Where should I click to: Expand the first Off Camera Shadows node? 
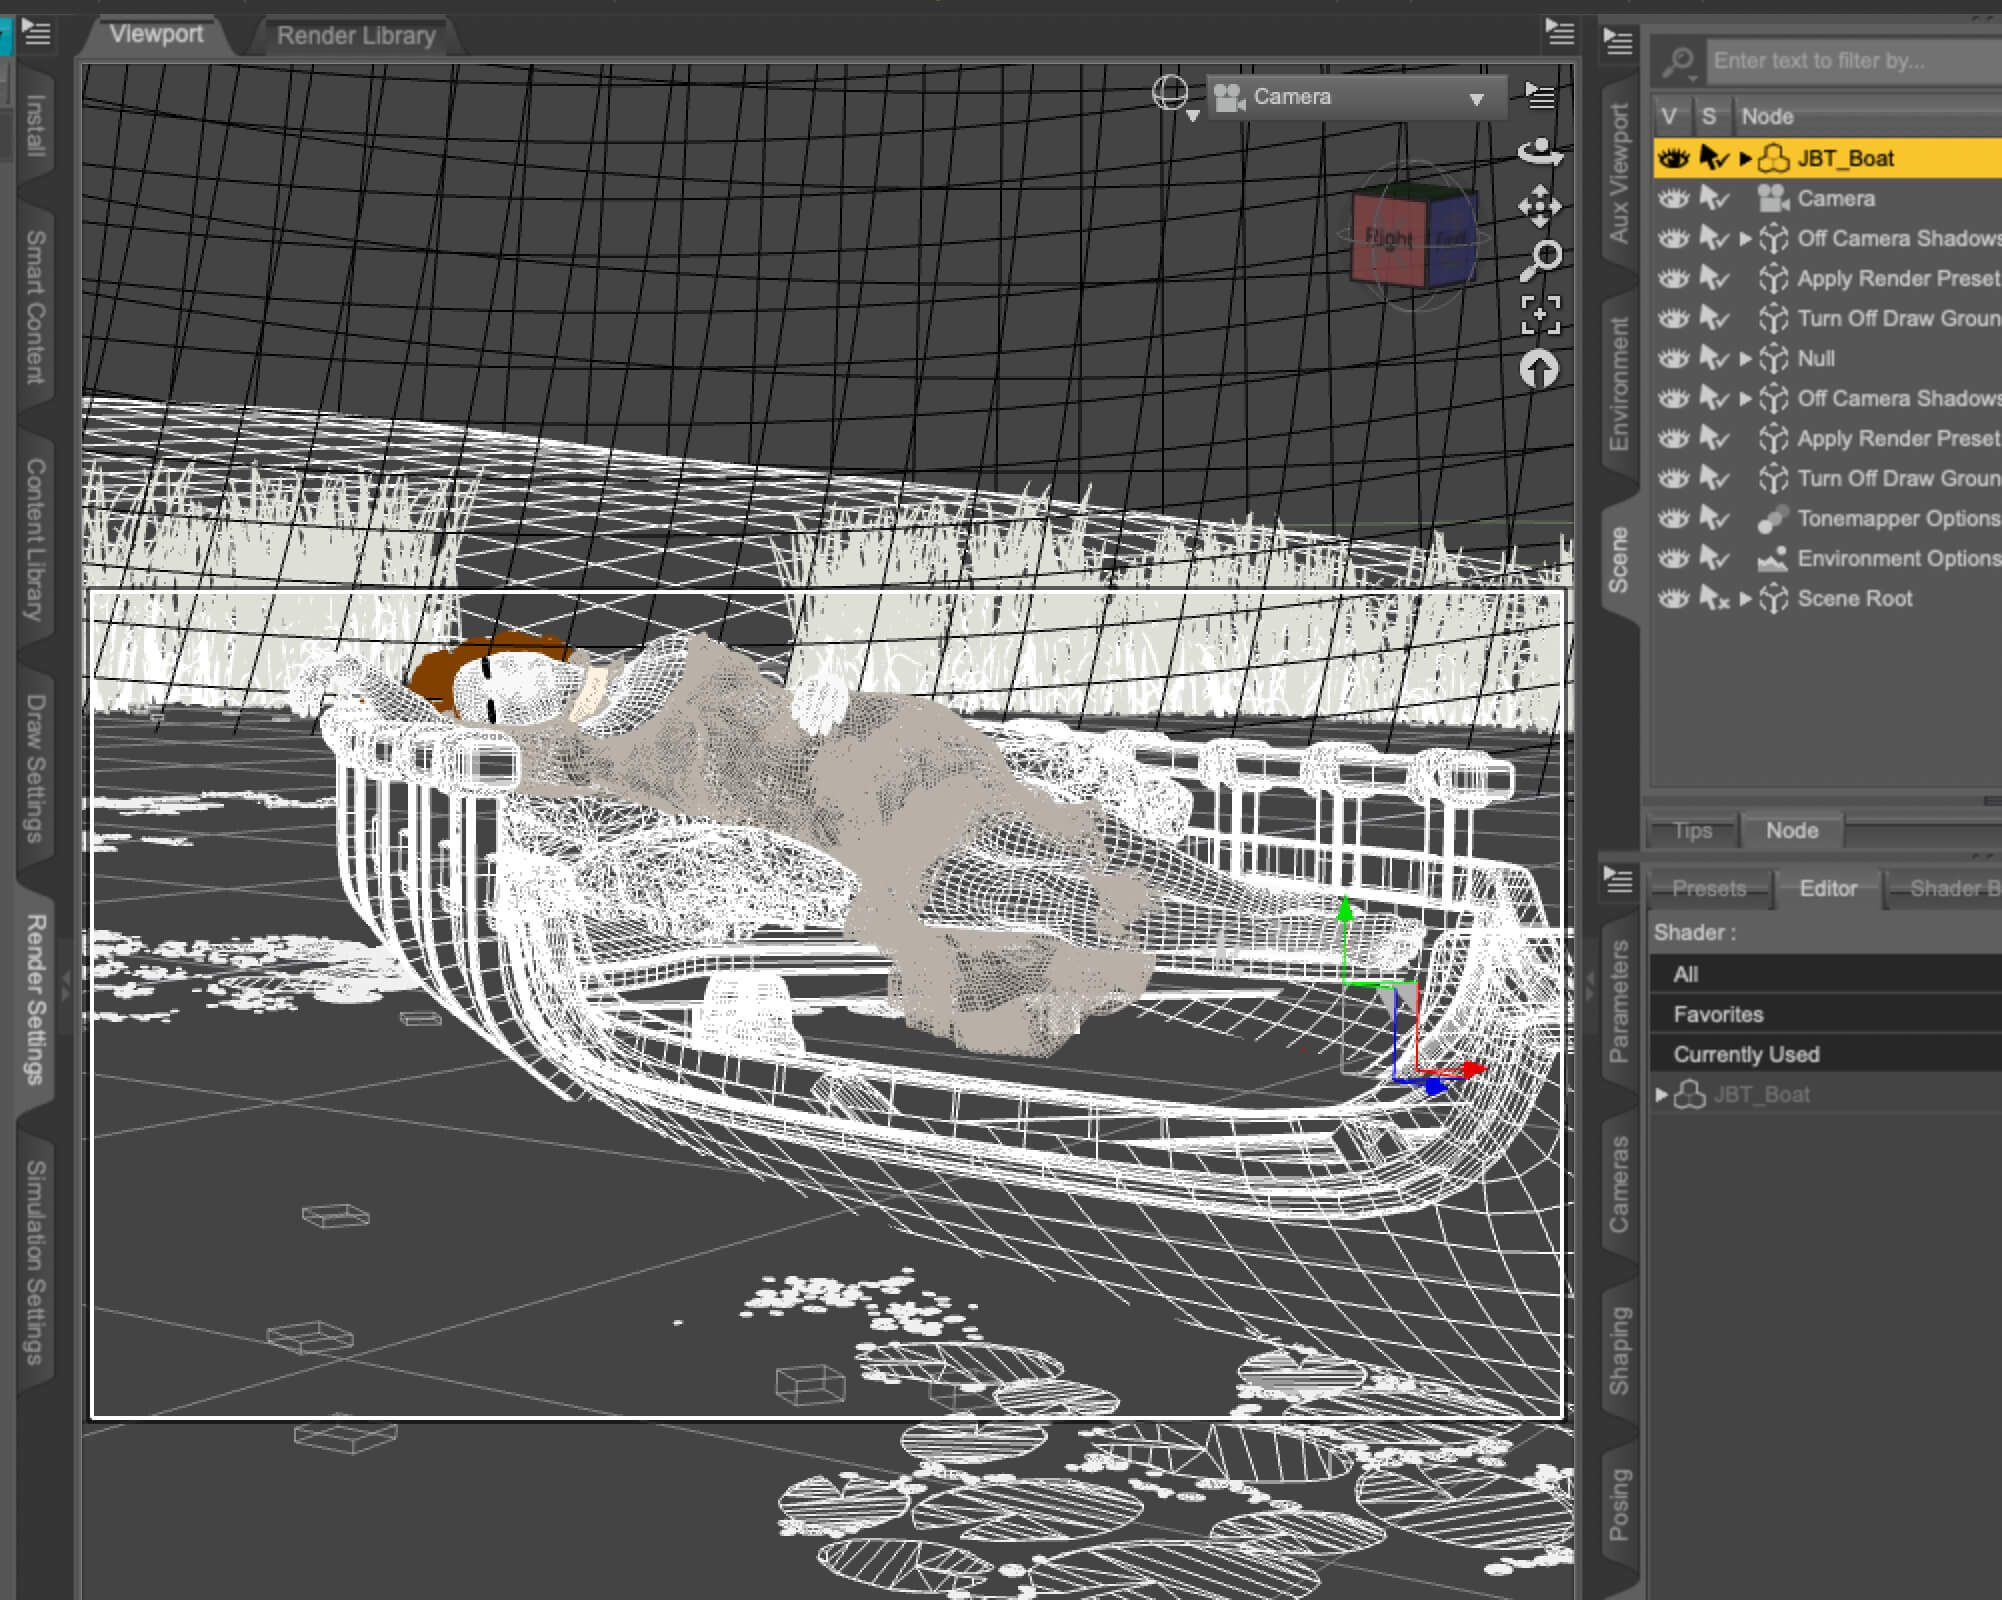pos(1745,238)
